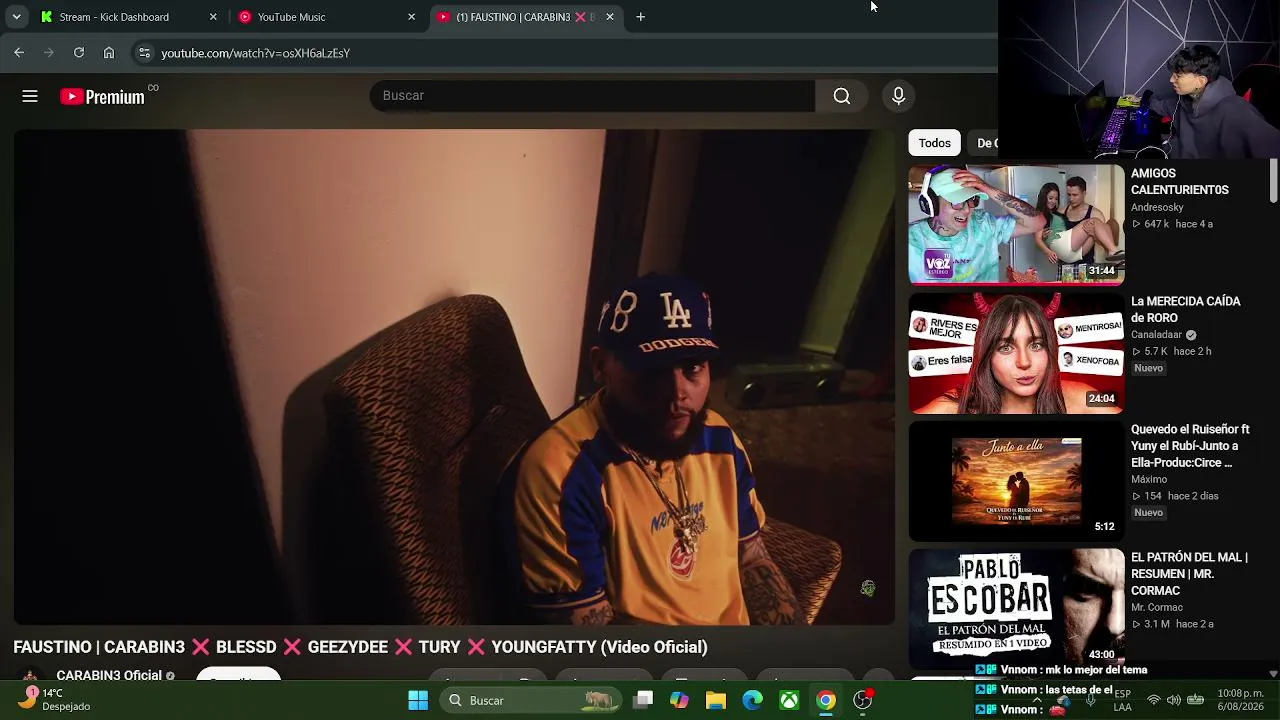
Task: Open a new browser tab
Action: [641, 17]
